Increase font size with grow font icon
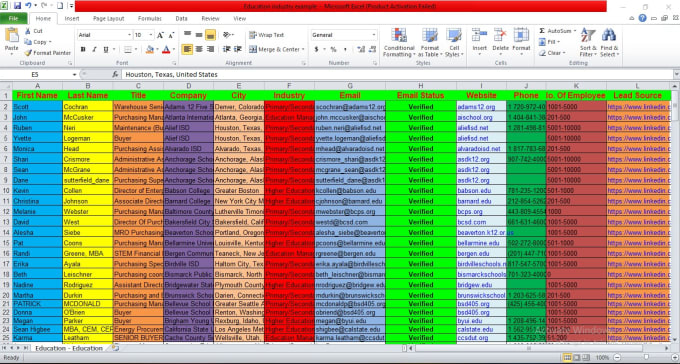The width and height of the screenshot is (680, 364). (160, 35)
